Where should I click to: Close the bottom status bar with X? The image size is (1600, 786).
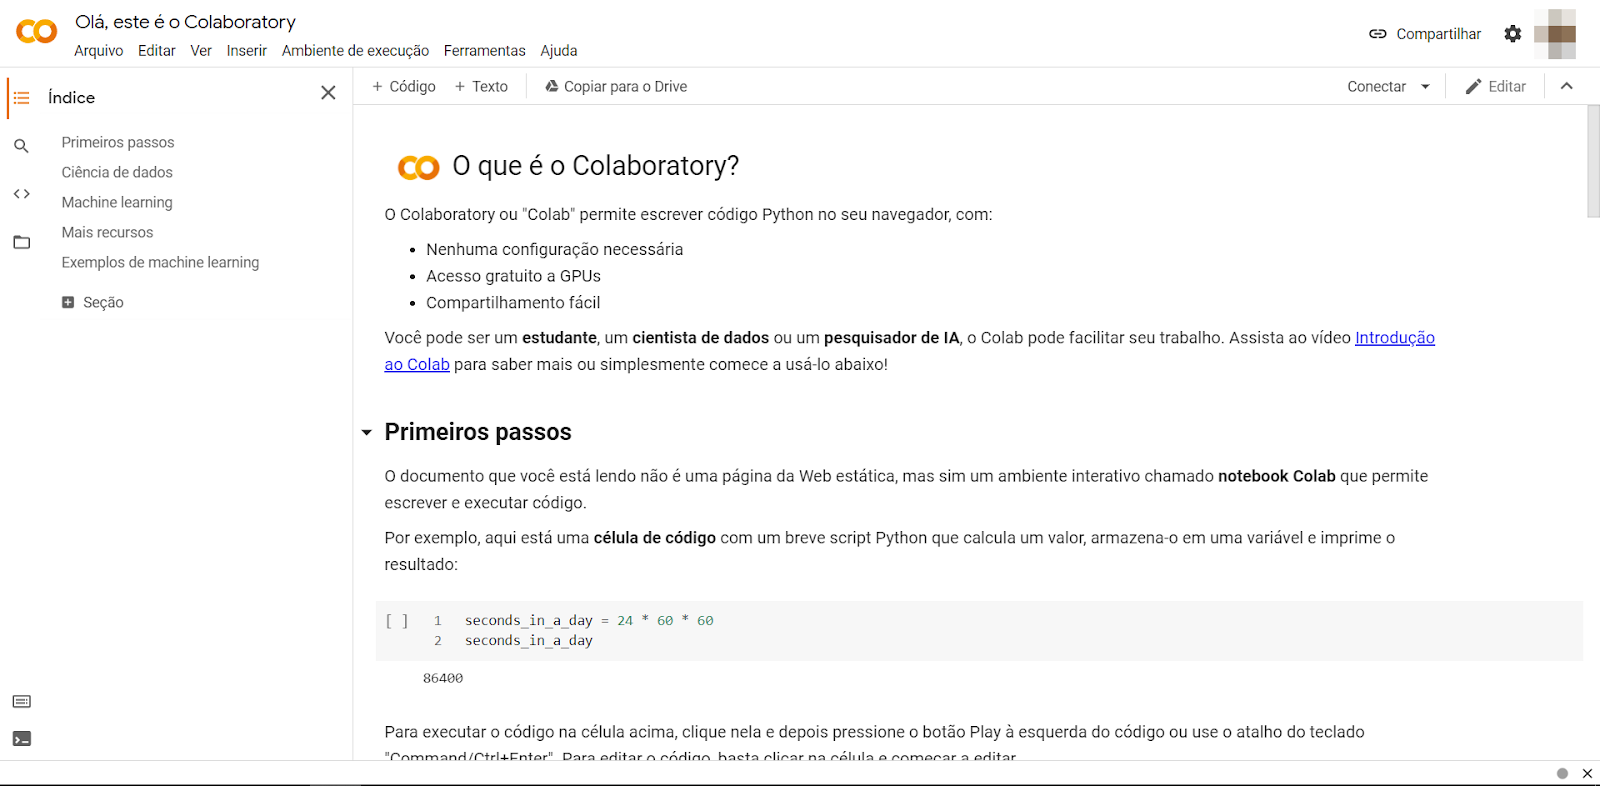(x=1587, y=773)
